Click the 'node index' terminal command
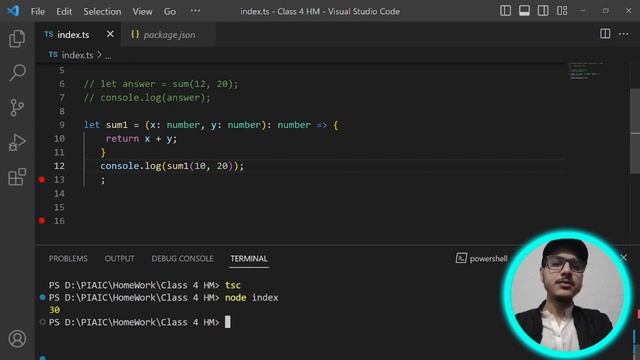The image size is (640, 360). pyautogui.click(x=251, y=298)
